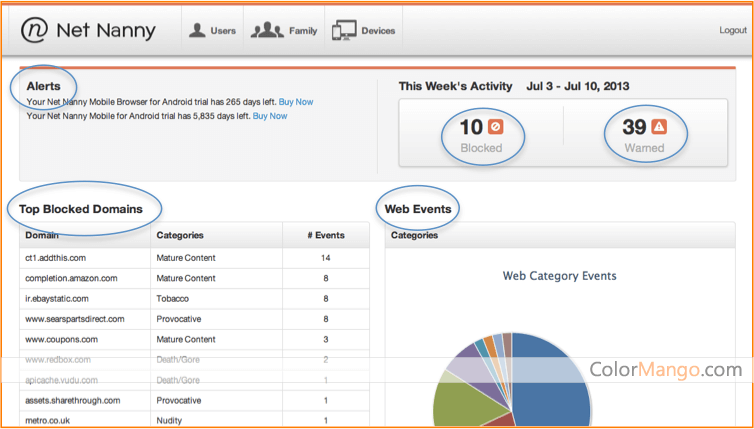Click the Users person icon
Screen dimensions: 754x429
pyautogui.click(x=197, y=30)
